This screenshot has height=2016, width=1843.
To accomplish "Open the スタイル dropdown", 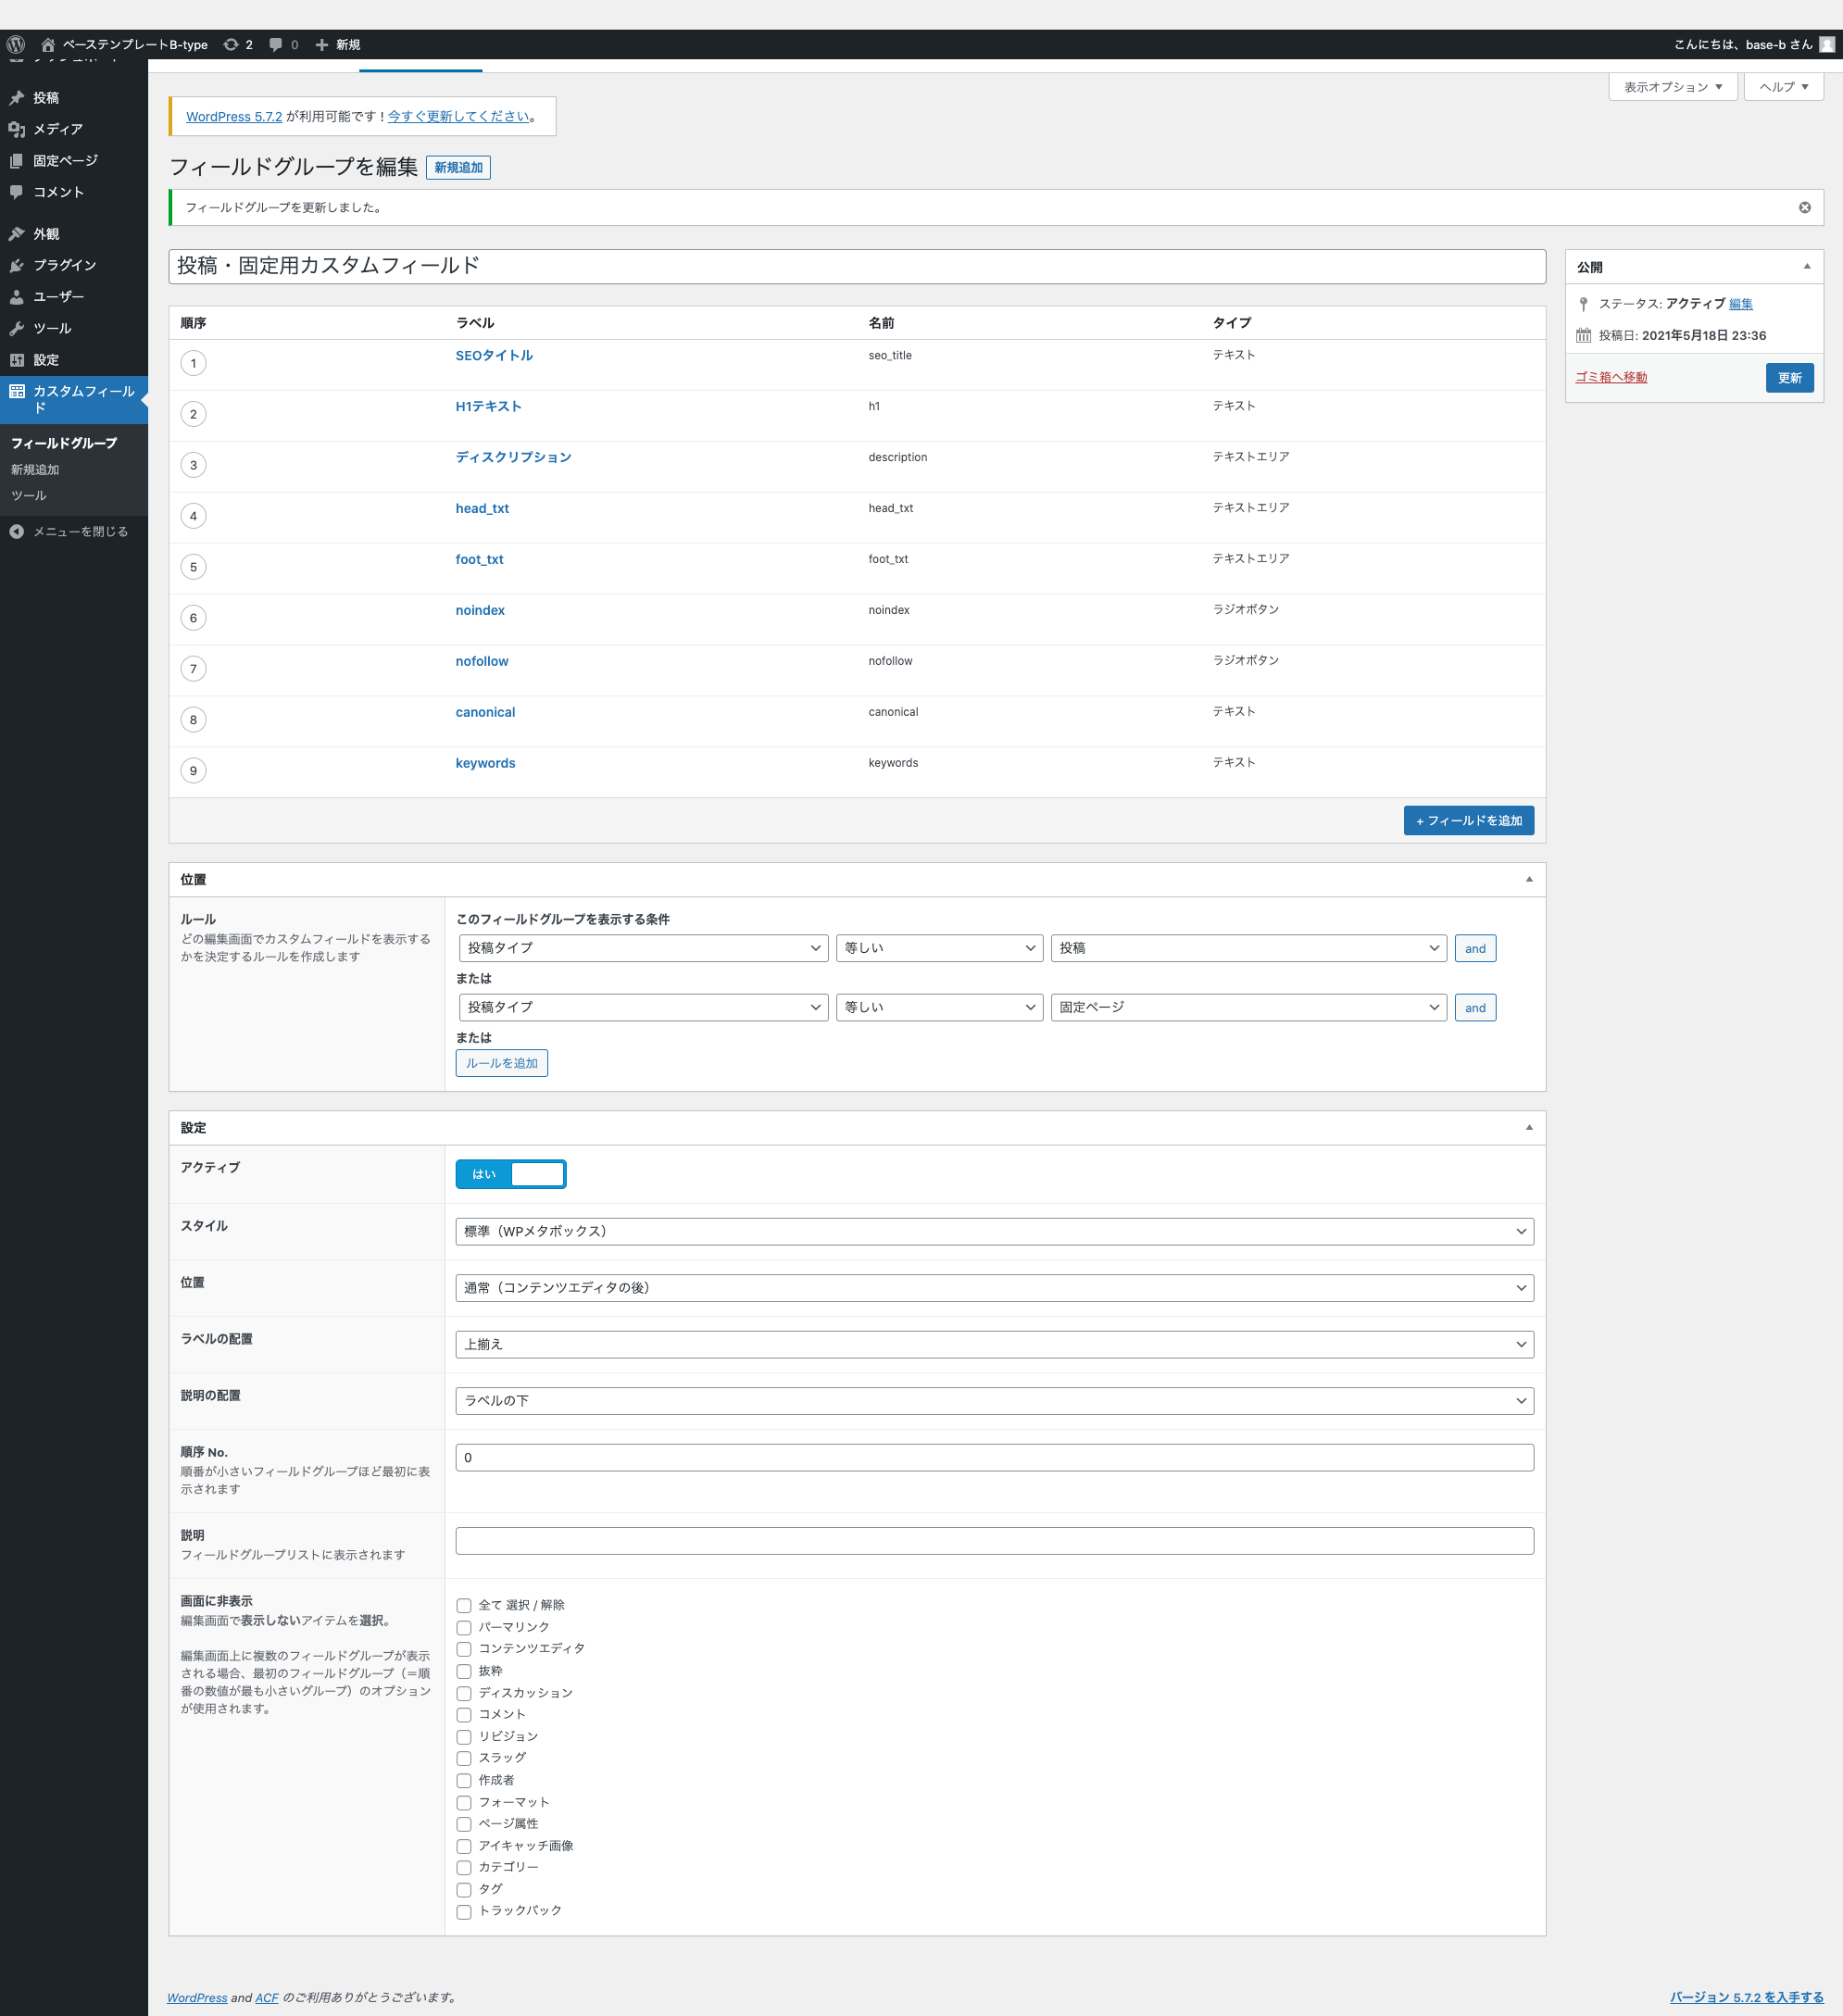I will (x=994, y=1231).
